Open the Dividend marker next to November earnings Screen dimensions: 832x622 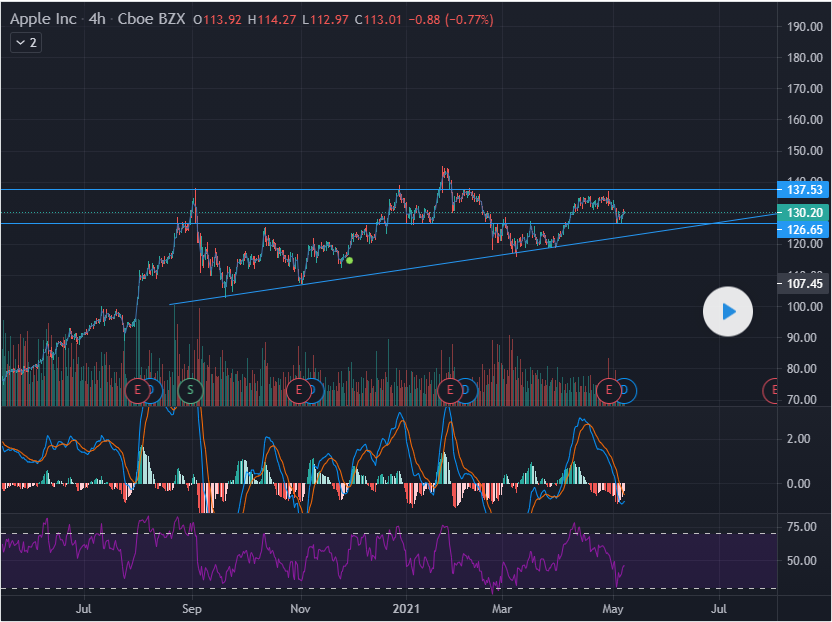coord(314,389)
